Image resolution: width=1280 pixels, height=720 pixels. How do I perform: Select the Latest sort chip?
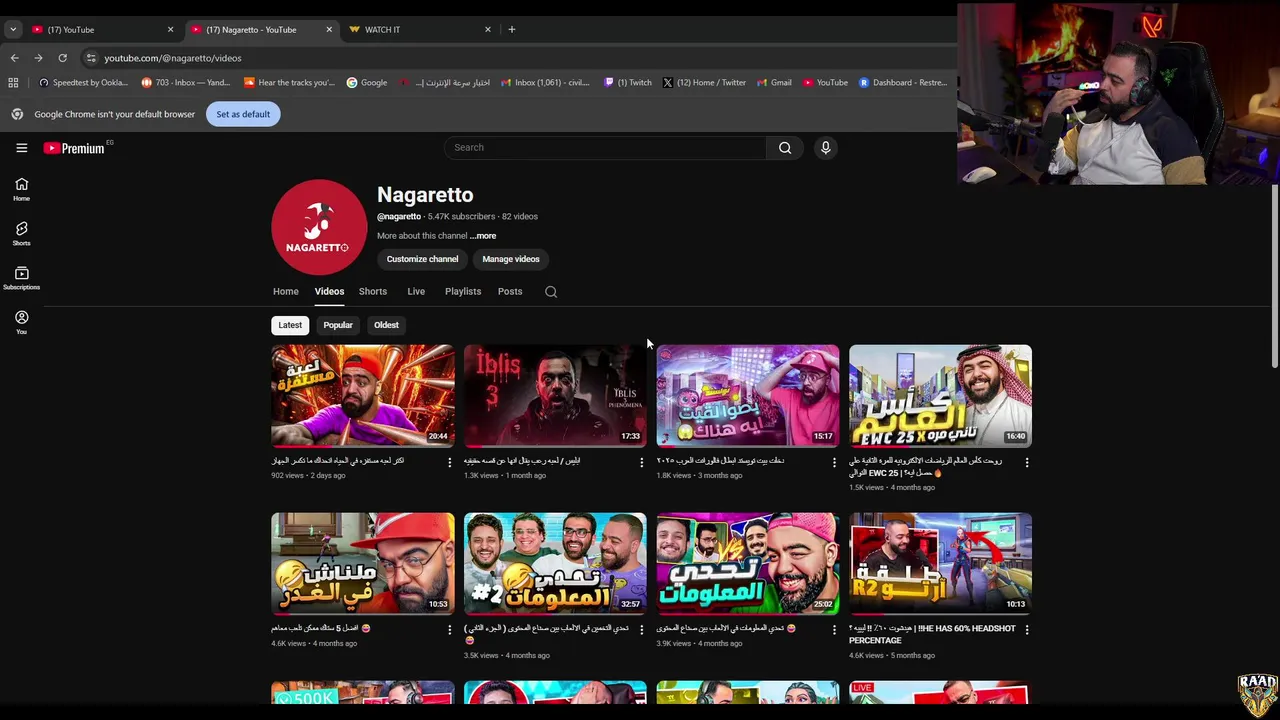(290, 325)
